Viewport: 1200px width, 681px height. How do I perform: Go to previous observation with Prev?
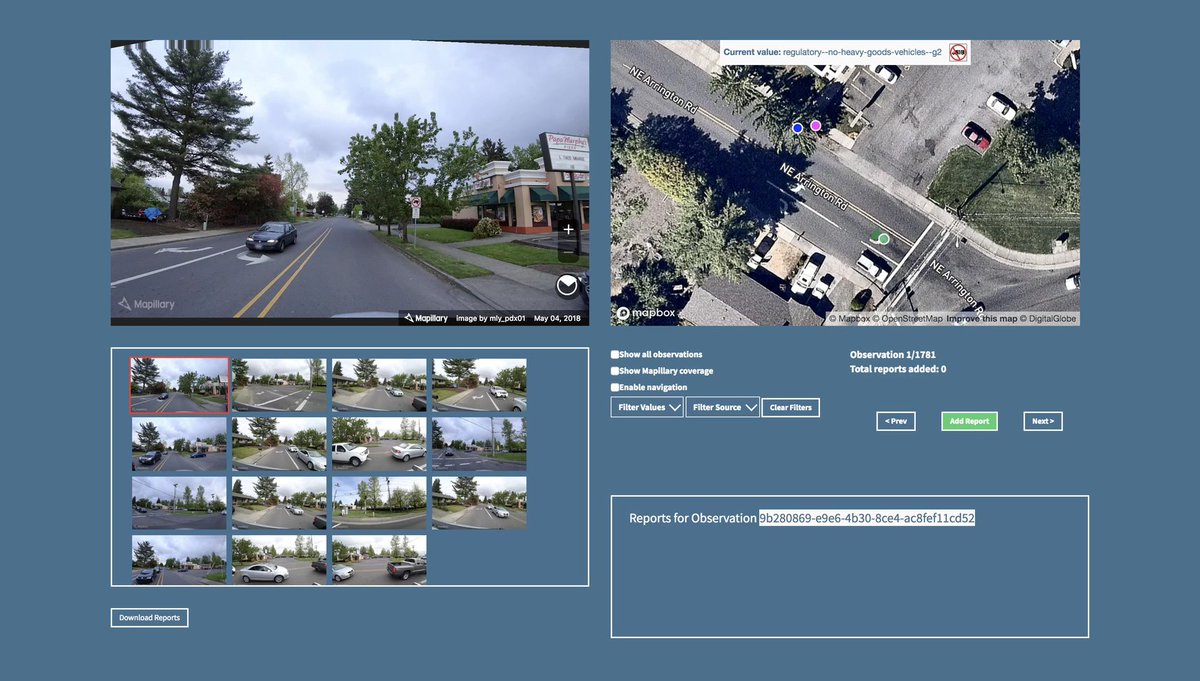click(x=896, y=421)
